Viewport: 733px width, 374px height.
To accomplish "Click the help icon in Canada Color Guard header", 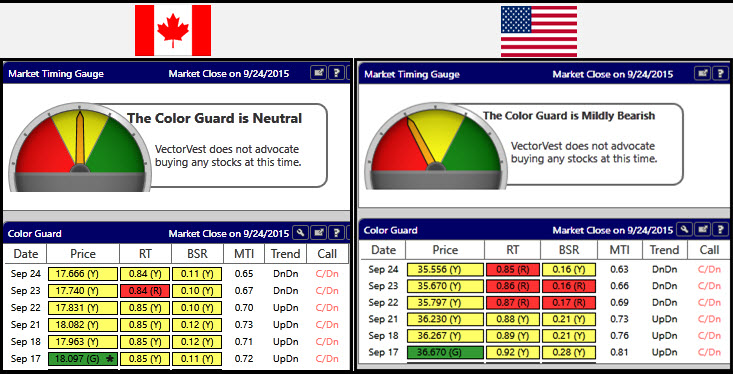I will click(336, 232).
